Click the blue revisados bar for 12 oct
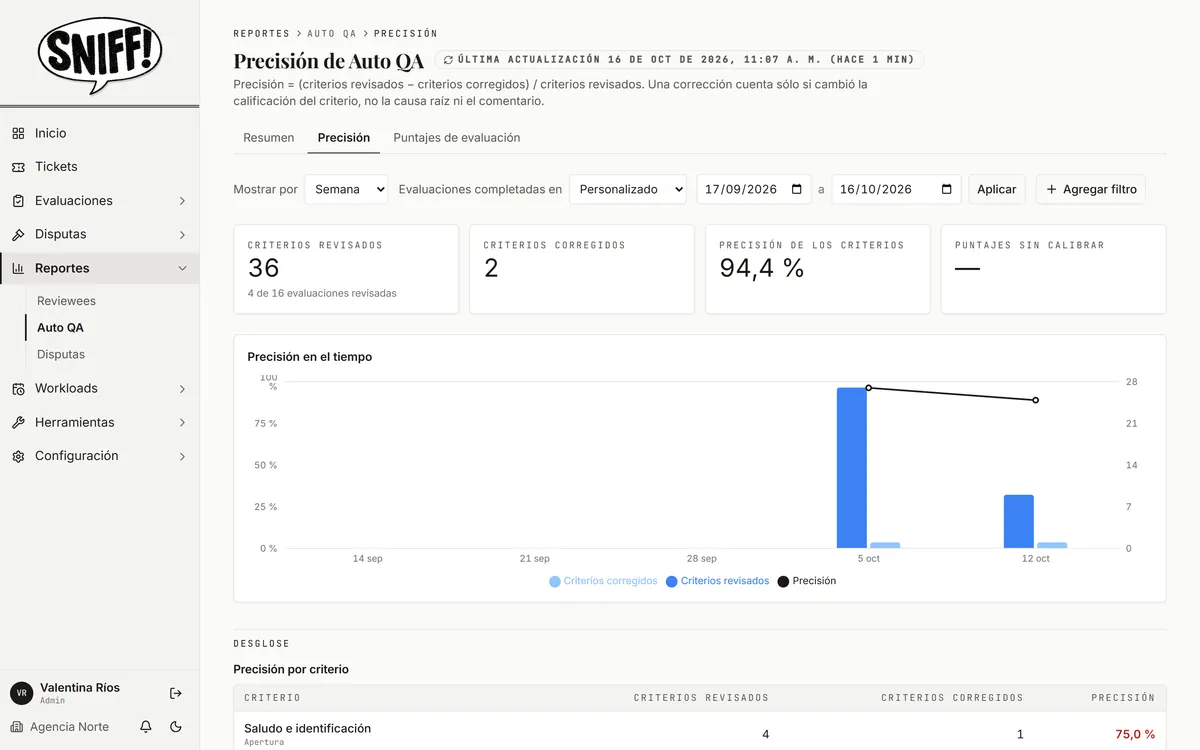Viewport: 1200px width, 750px height. click(x=1019, y=522)
